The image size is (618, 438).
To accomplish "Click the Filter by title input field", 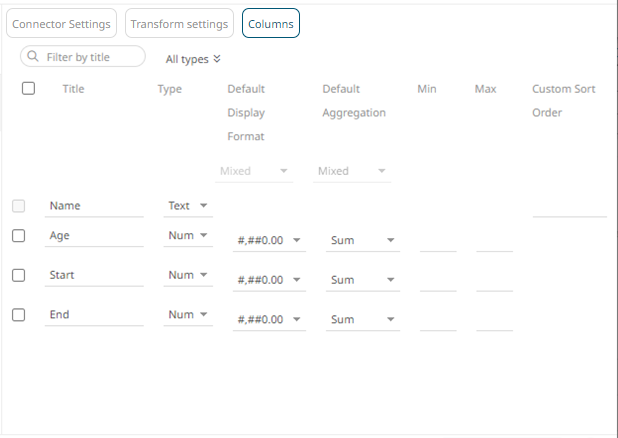I will (92, 57).
